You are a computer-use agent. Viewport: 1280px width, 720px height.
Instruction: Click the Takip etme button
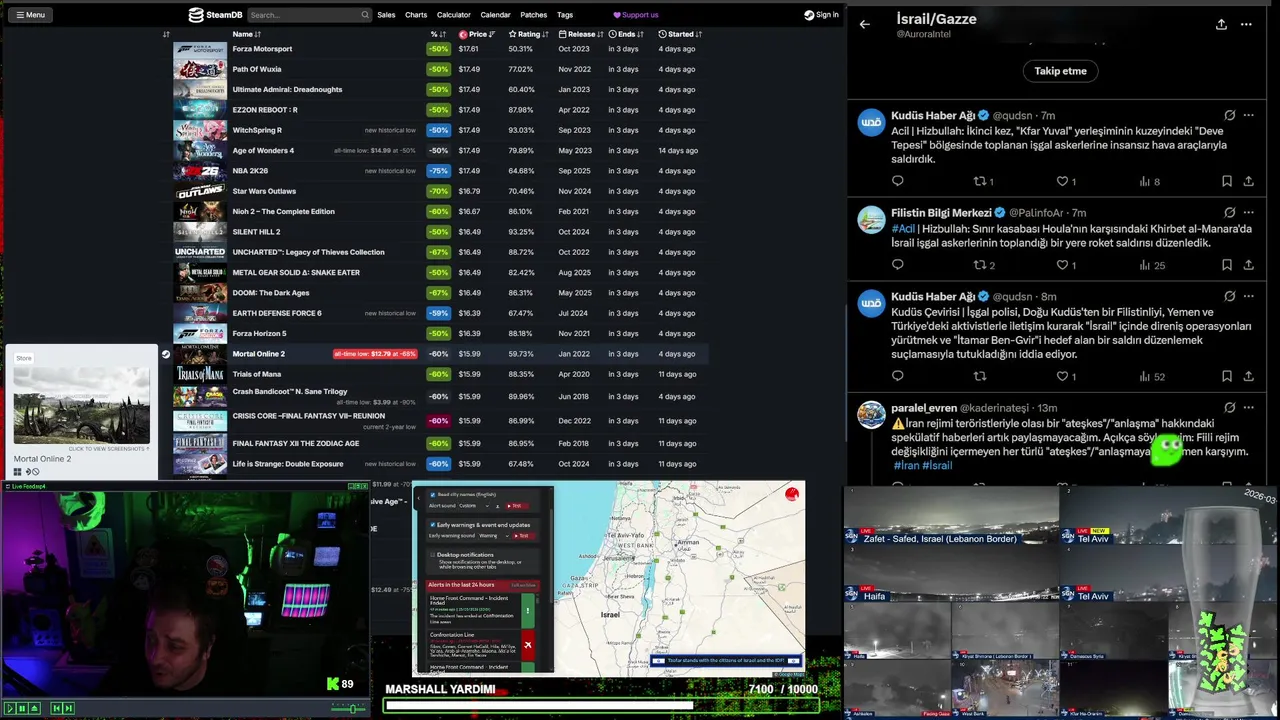[1060, 71]
